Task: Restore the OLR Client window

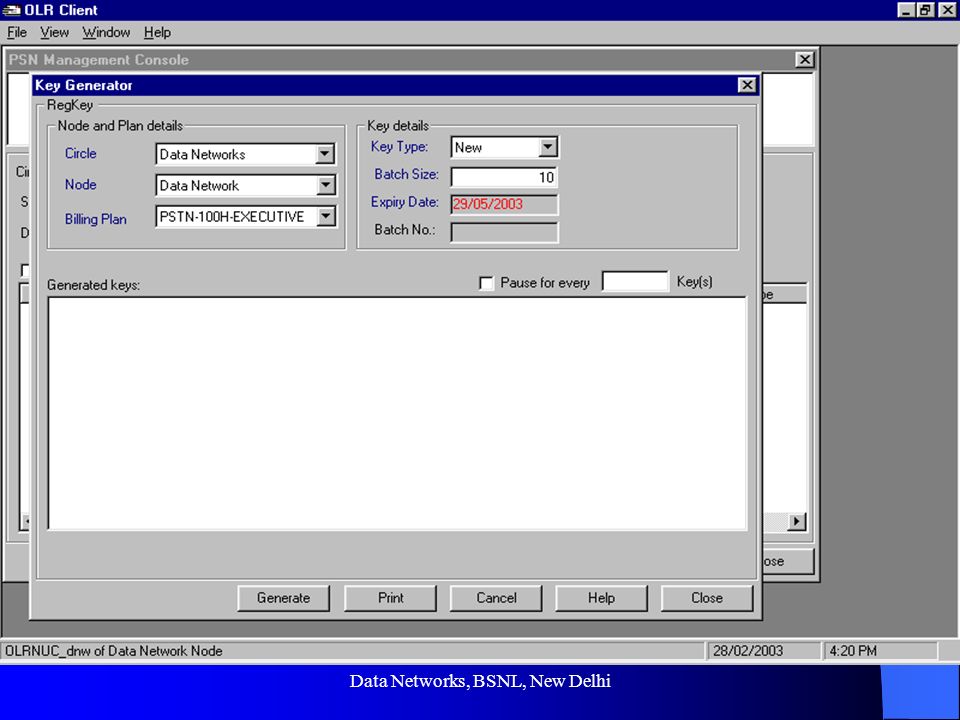Action: (925, 10)
